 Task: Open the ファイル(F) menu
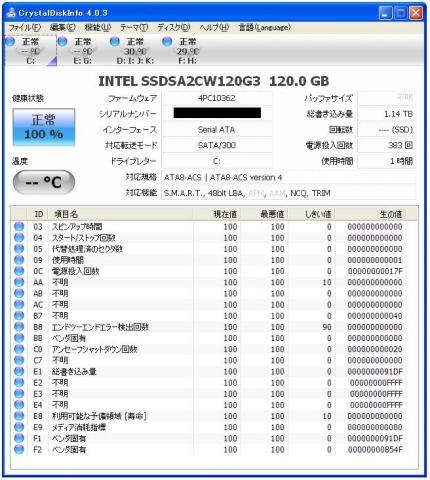tap(25, 28)
